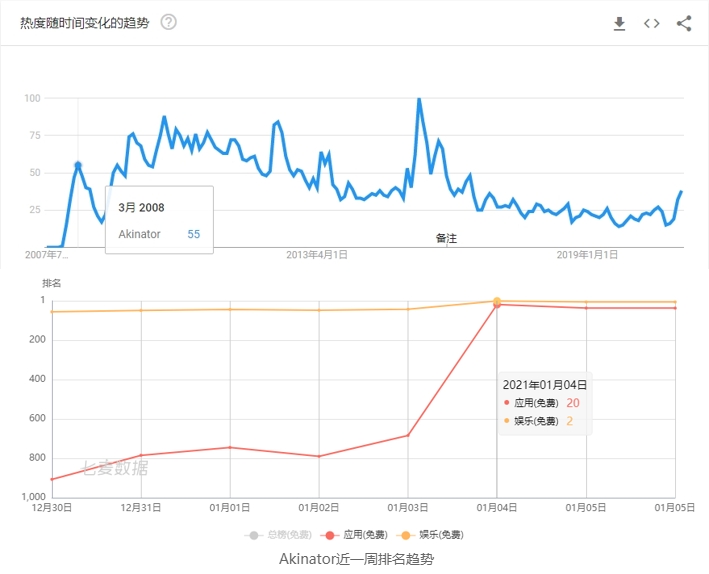Toggle the 总榜(免费) legend series
The height and width of the screenshot is (574, 709).
[278, 535]
